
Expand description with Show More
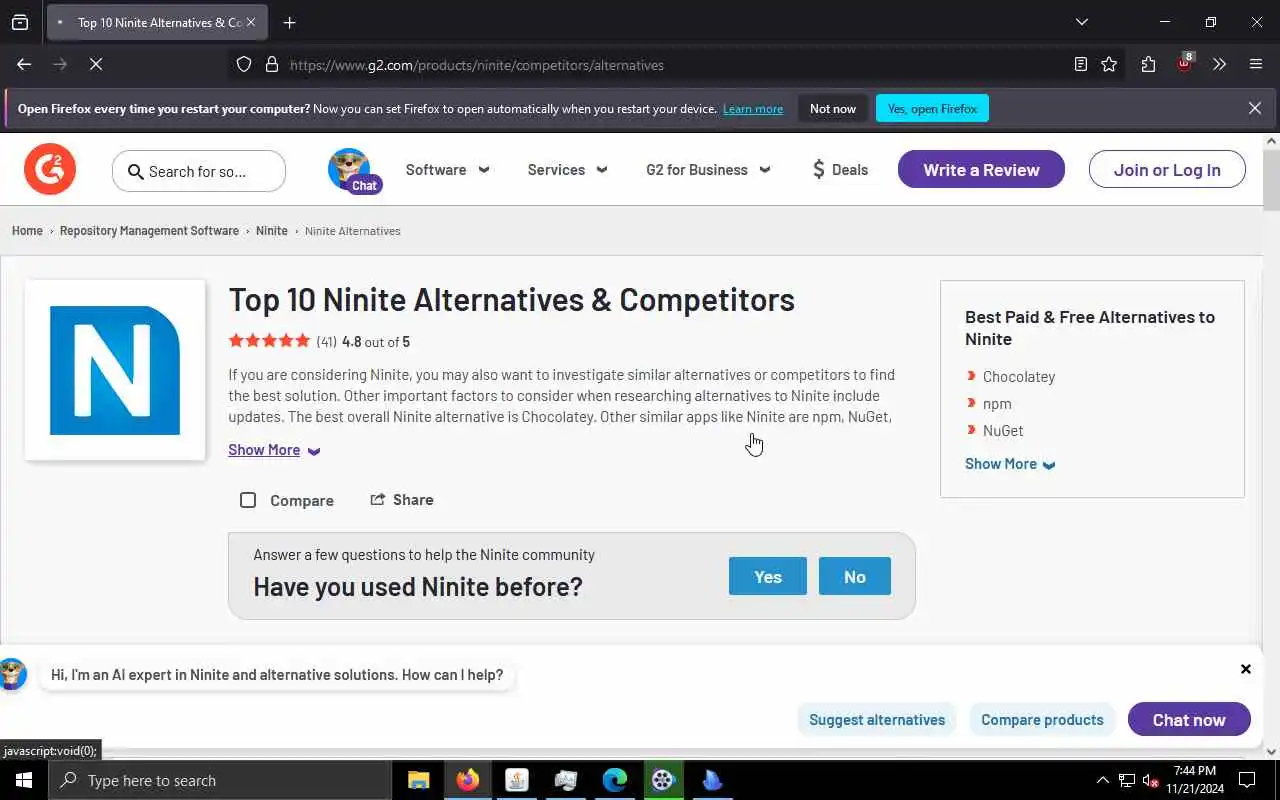click(274, 450)
